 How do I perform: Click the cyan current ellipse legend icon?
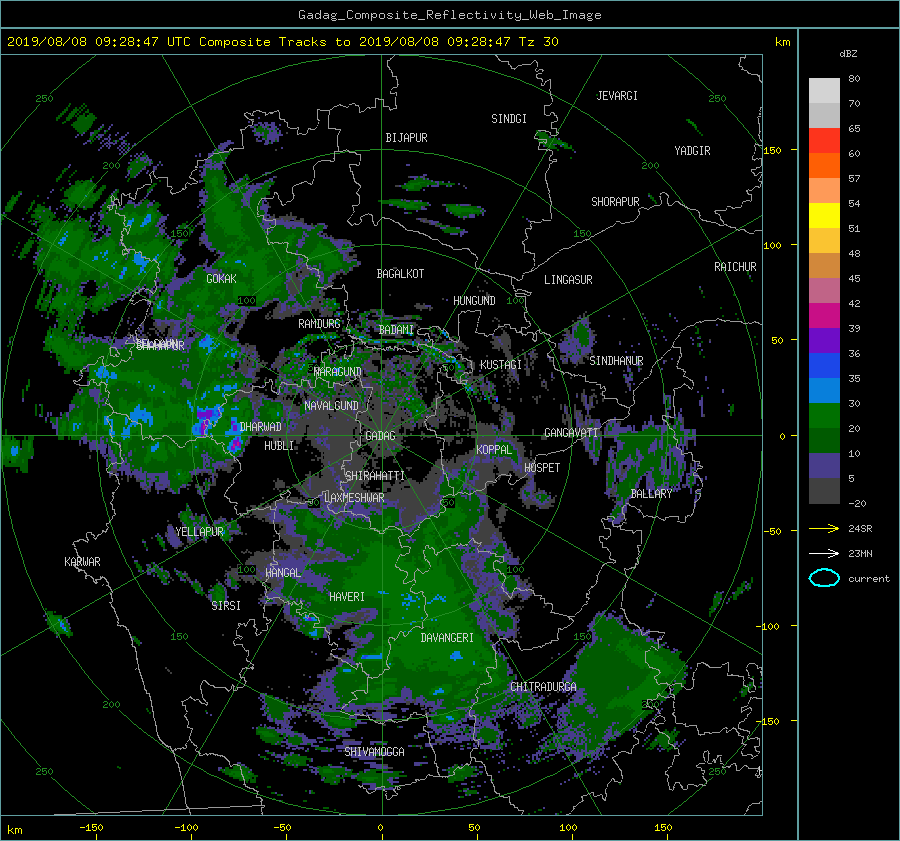[x=824, y=578]
